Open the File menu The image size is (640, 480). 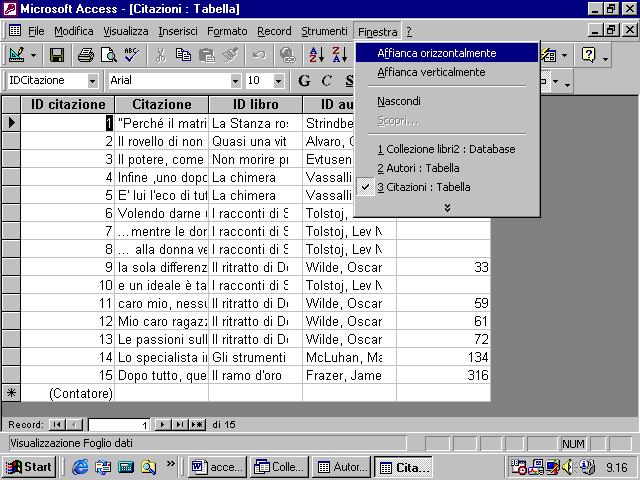(36, 31)
